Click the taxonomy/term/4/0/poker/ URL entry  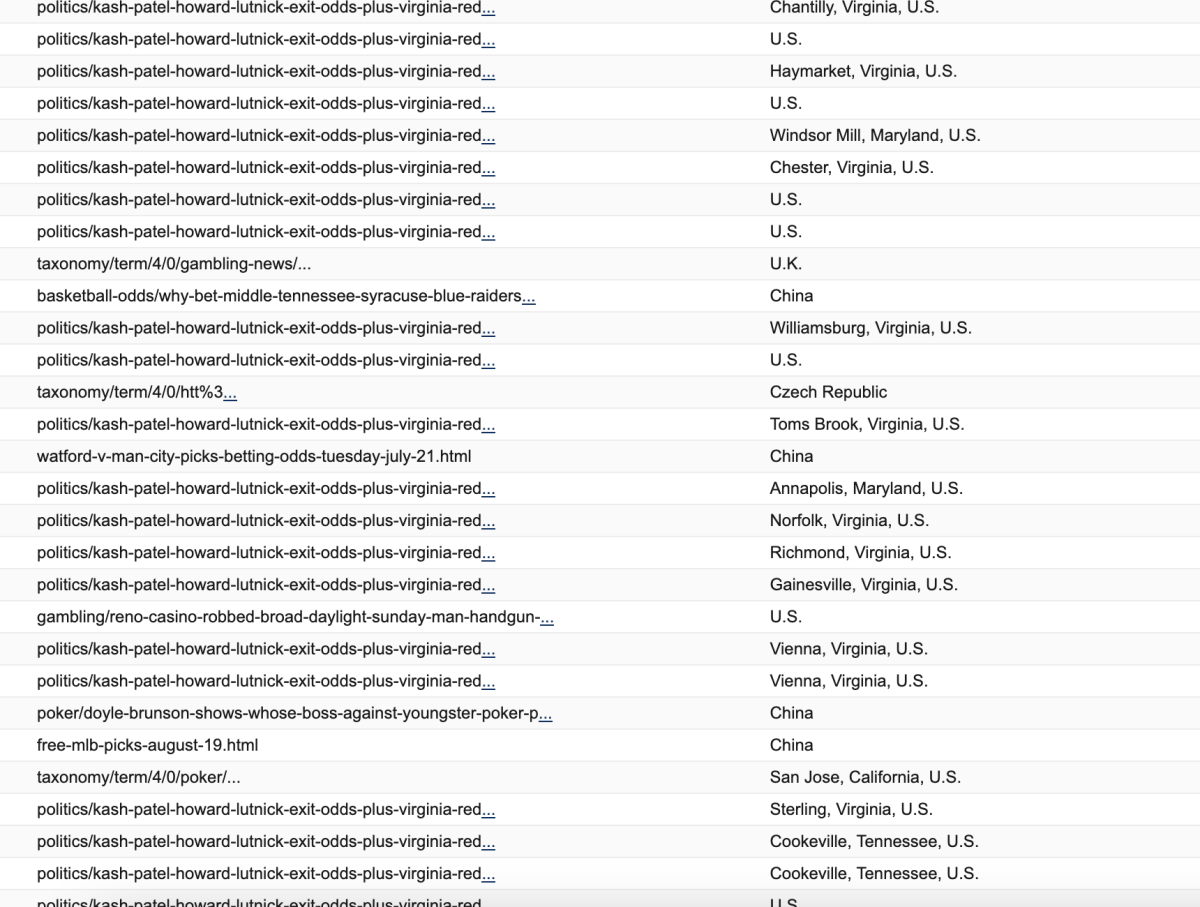click(x=138, y=778)
